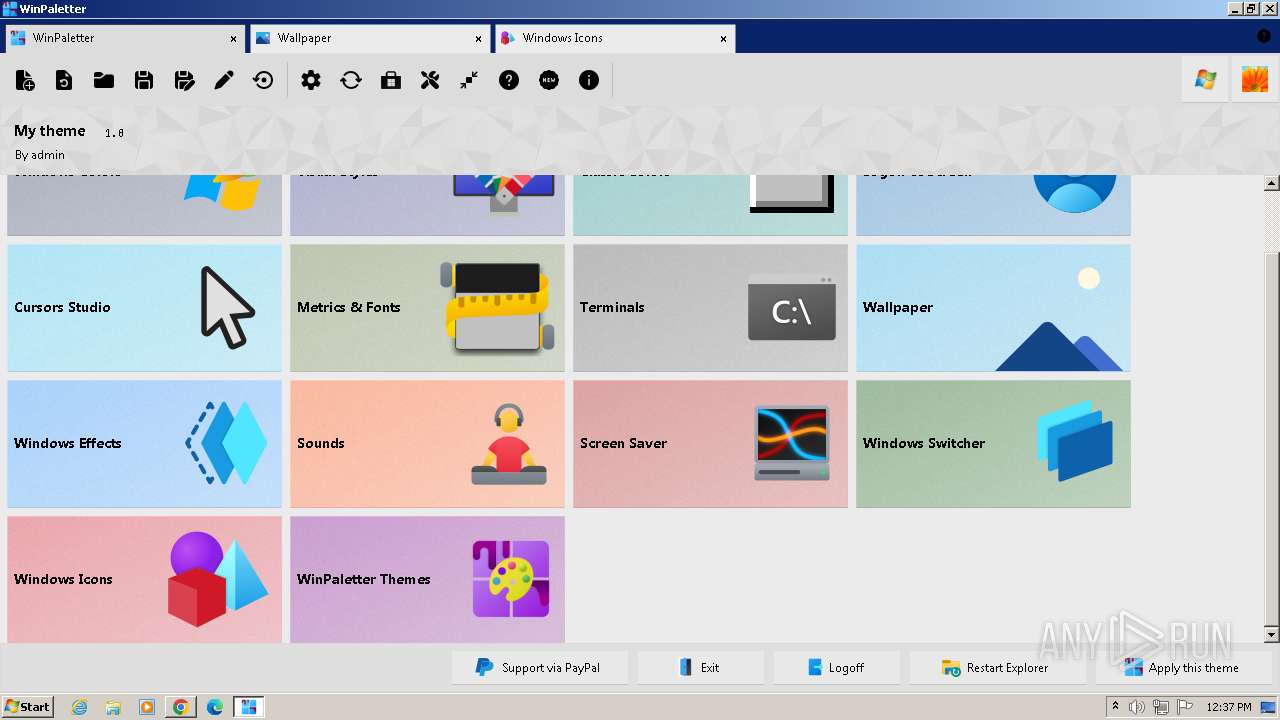
Task: Click 'By admin' author text
Action: click(x=40, y=155)
